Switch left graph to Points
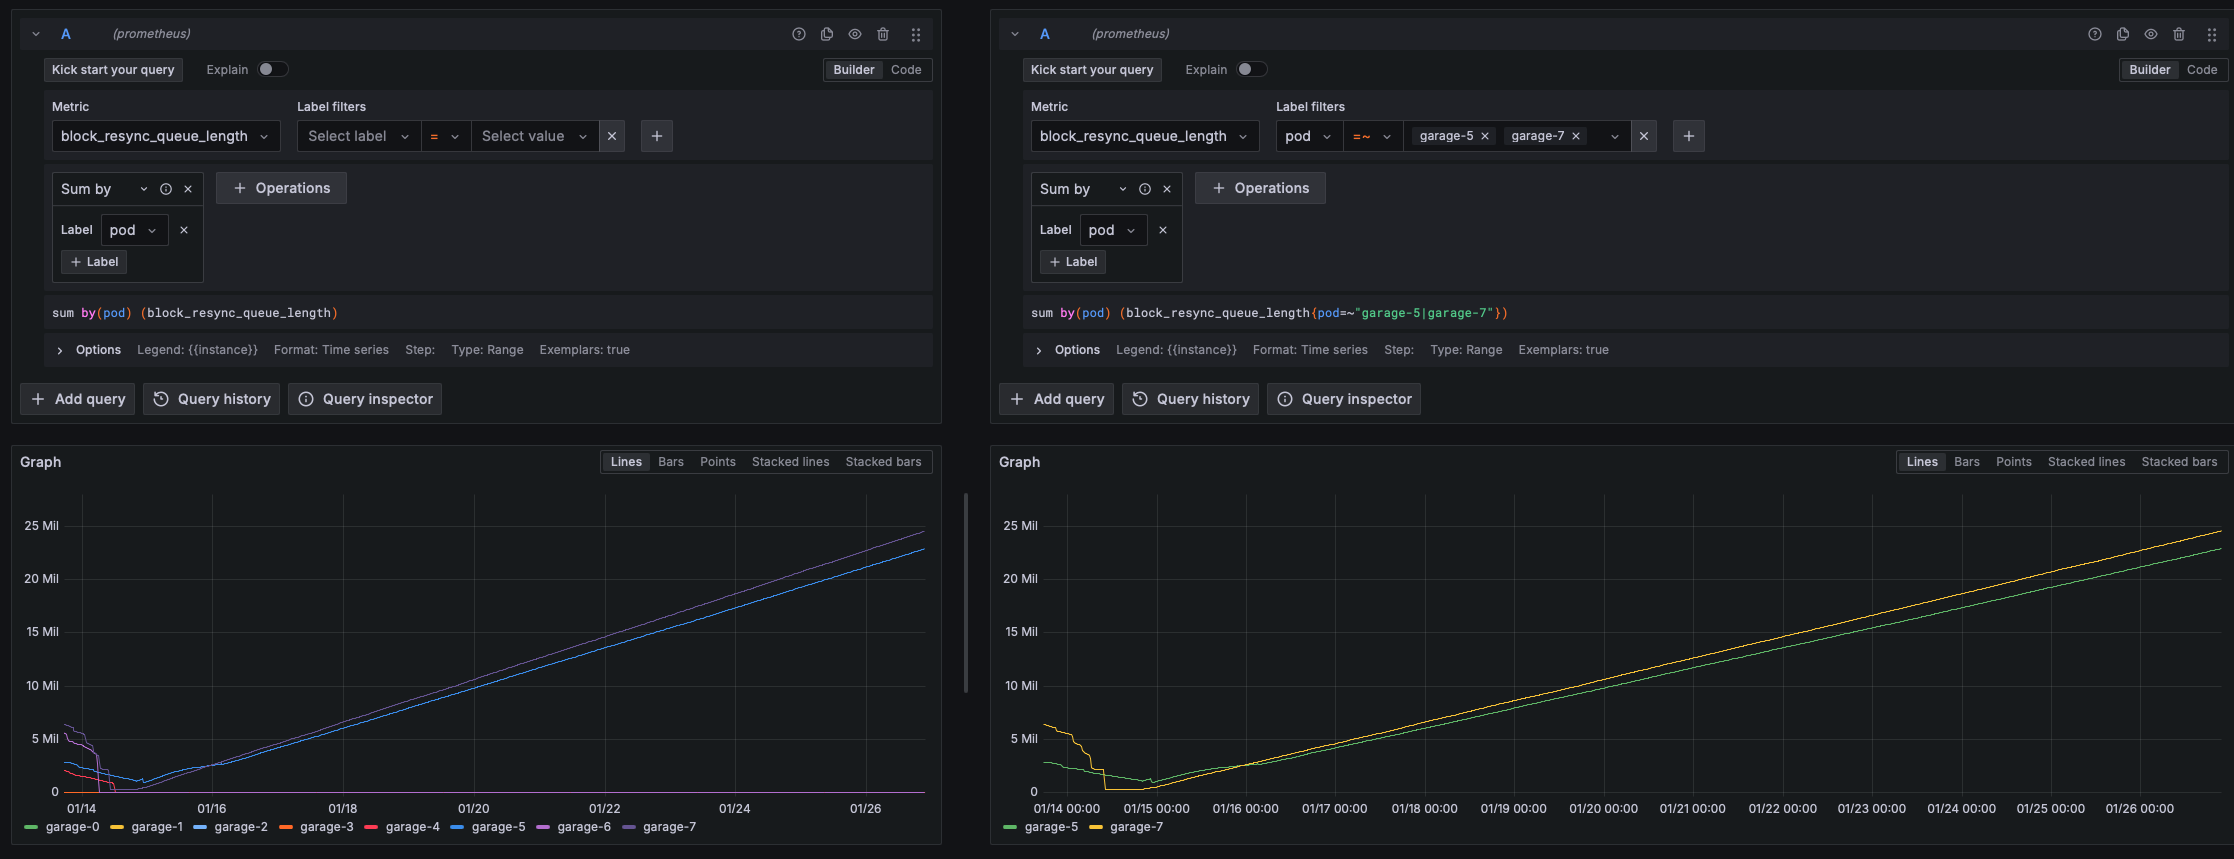Viewport: 2234px width, 859px height. 718,462
